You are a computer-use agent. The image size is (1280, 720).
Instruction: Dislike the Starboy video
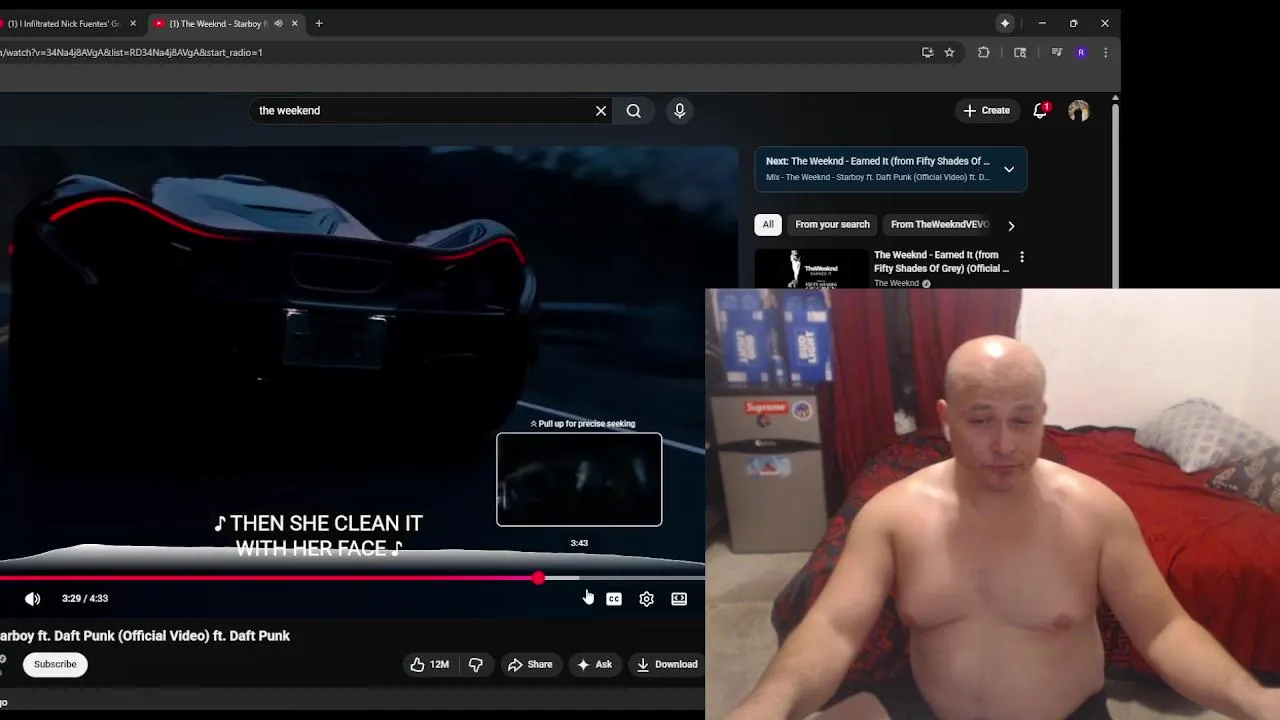pyautogui.click(x=476, y=665)
